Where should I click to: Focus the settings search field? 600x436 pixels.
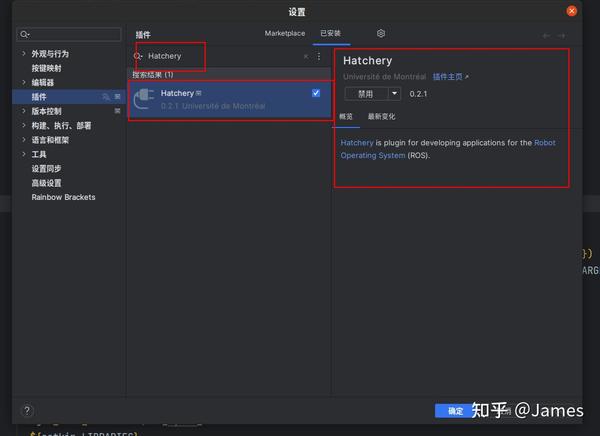[x=69, y=34]
